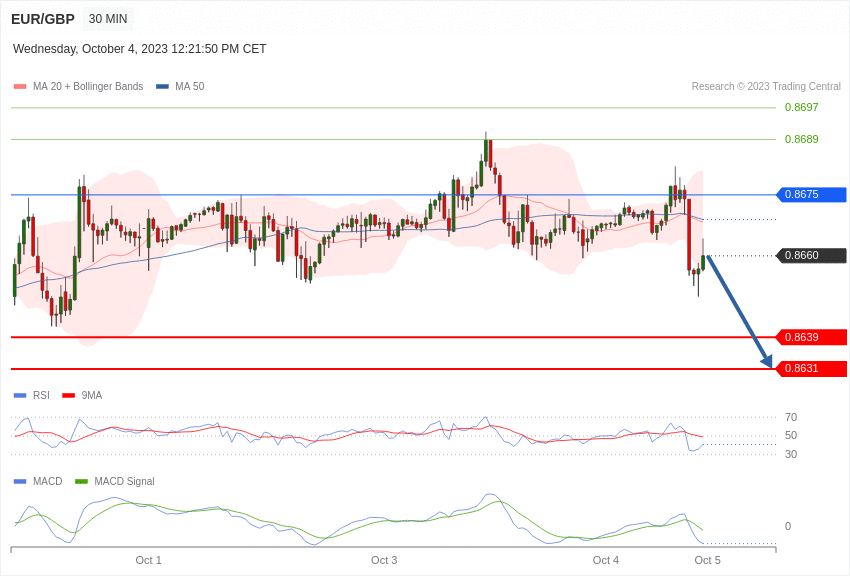Click the date and time stamp text
850x576 pixels.
[139, 49]
